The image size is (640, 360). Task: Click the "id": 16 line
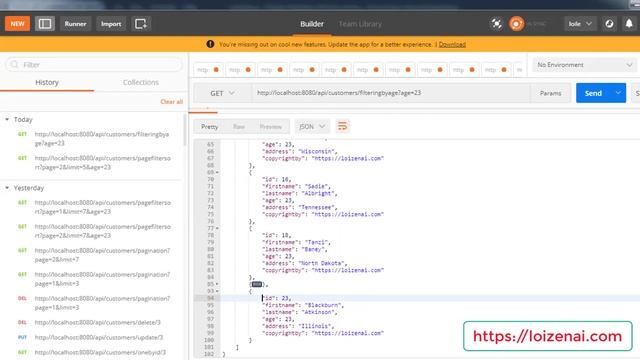point(277,179)
